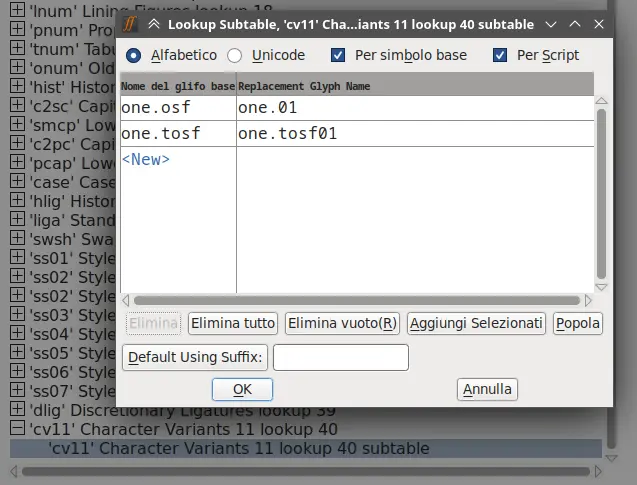Toggle the Per simbolo base checkbox
The height and width of the screenshot is (485, 637).
338,55
